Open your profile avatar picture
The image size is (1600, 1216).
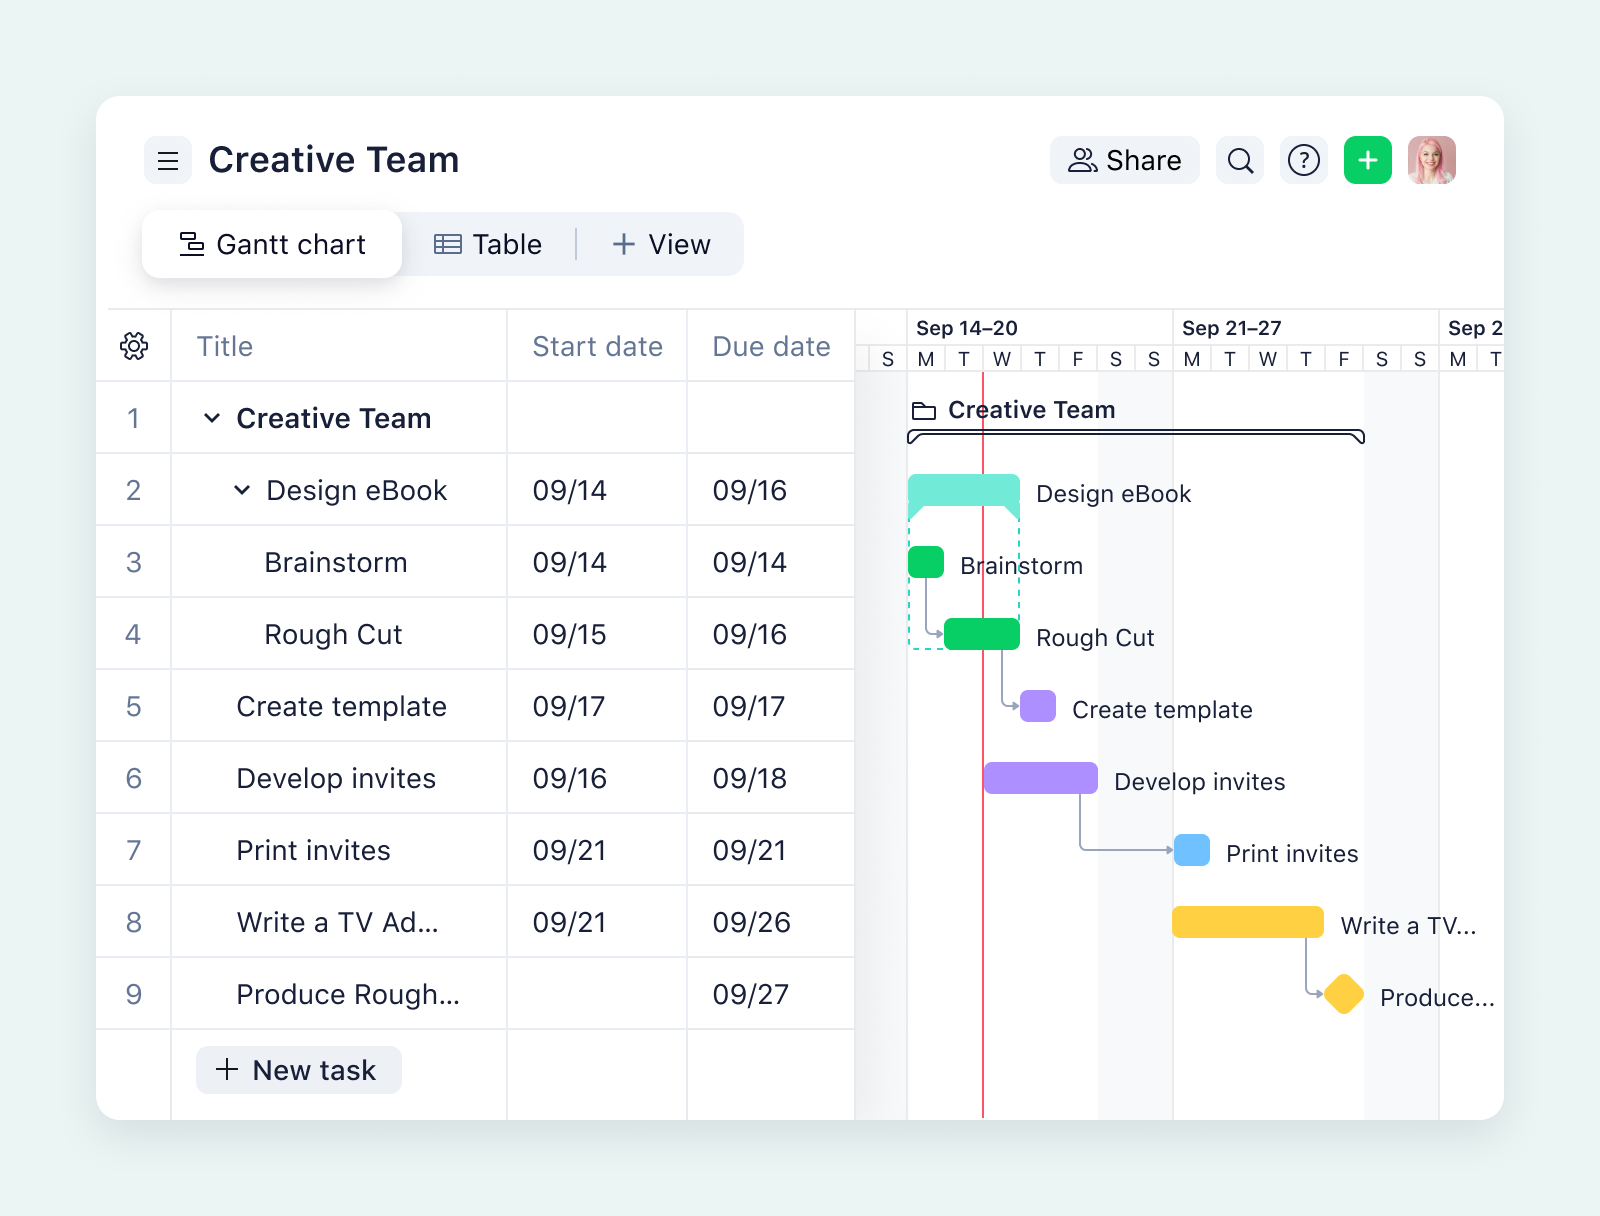(x=1432, y=160)
